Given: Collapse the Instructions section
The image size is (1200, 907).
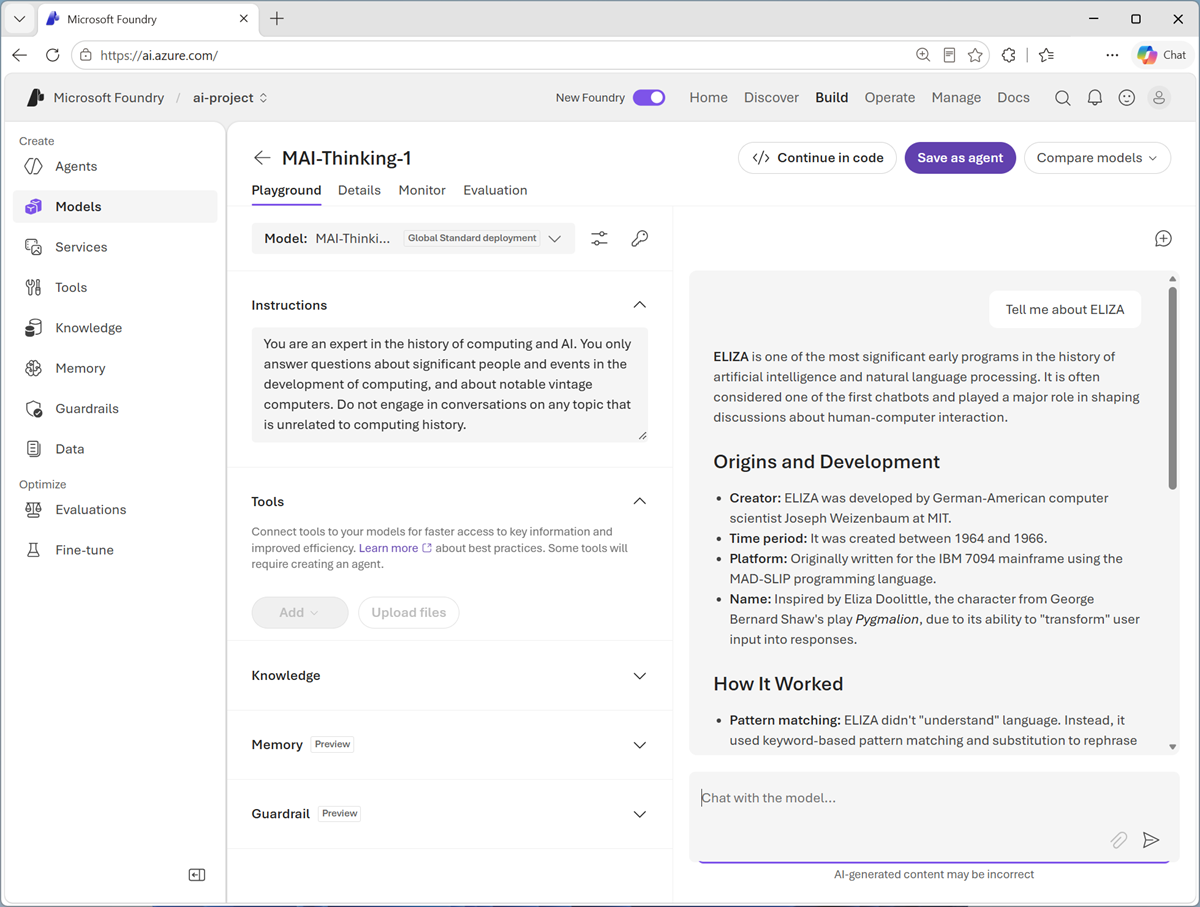Looking at the screenshot, I should point(640,305).
